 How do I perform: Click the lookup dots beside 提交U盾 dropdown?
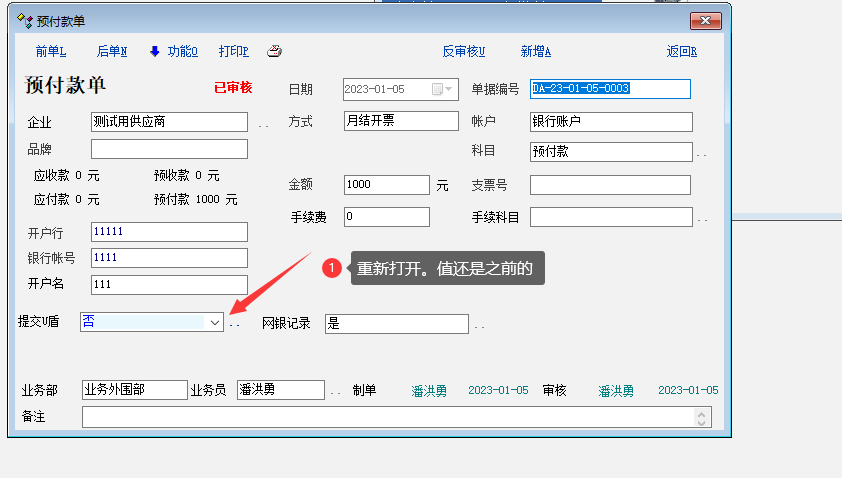[235, 326]
